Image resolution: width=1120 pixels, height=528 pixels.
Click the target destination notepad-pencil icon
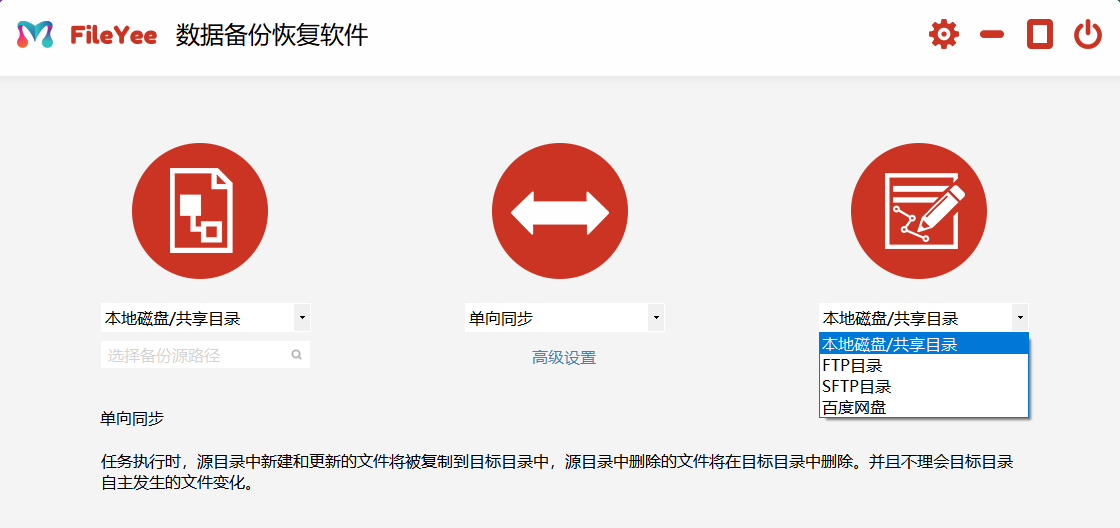point(919,212)
